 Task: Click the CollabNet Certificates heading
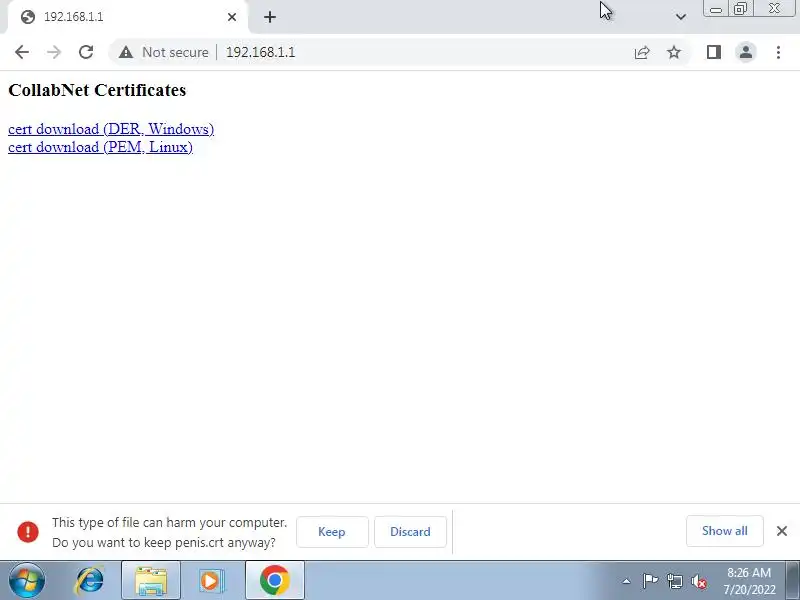click(97, 90)
